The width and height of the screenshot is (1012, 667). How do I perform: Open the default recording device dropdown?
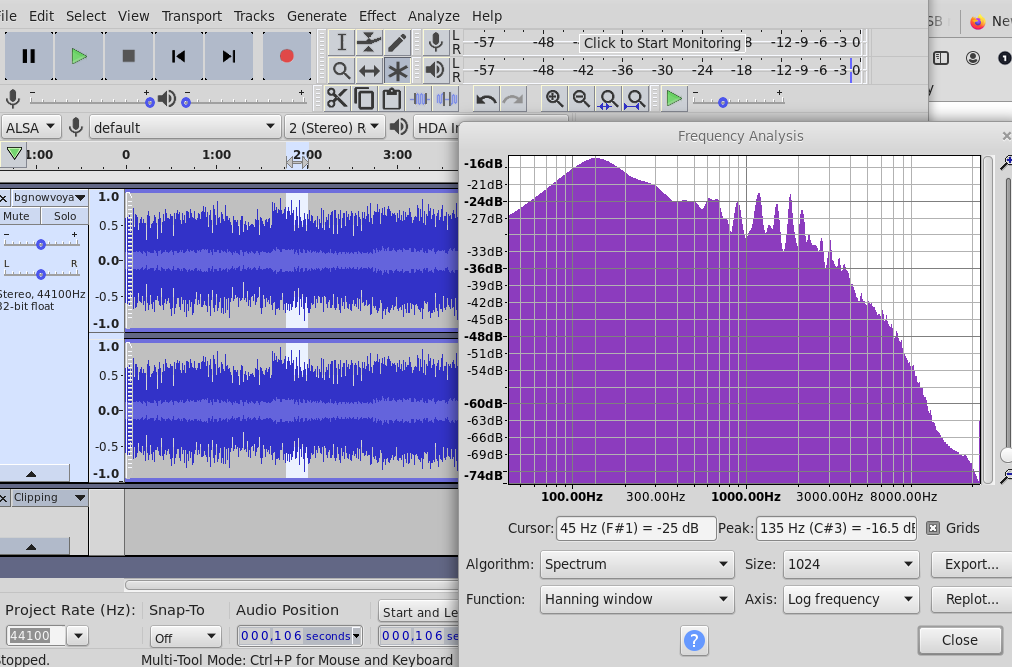(185, 127)
